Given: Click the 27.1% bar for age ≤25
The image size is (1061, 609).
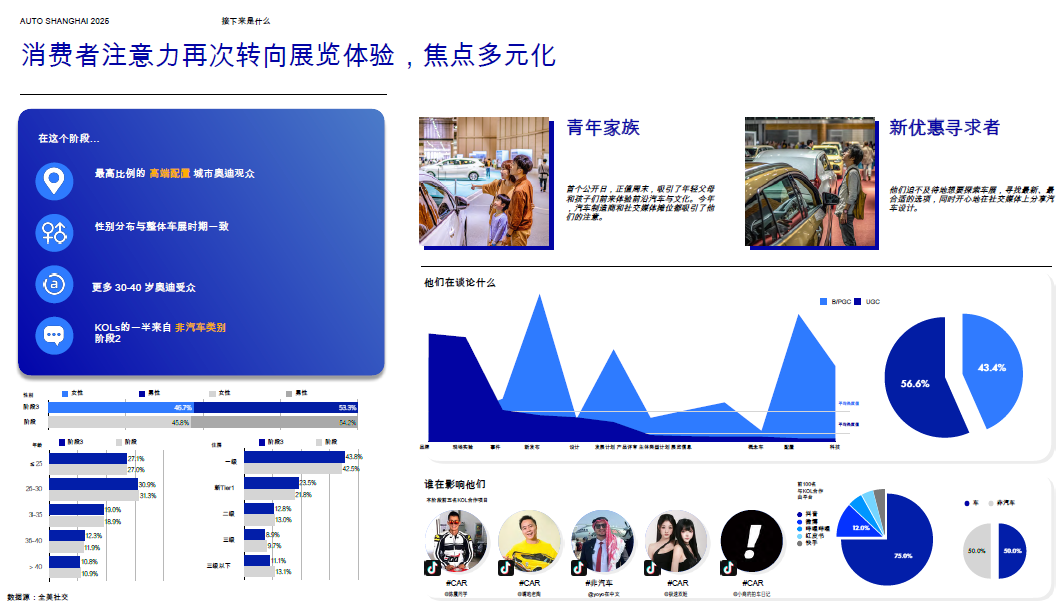Looking at the screenshot, I should (x=88, y=459).
